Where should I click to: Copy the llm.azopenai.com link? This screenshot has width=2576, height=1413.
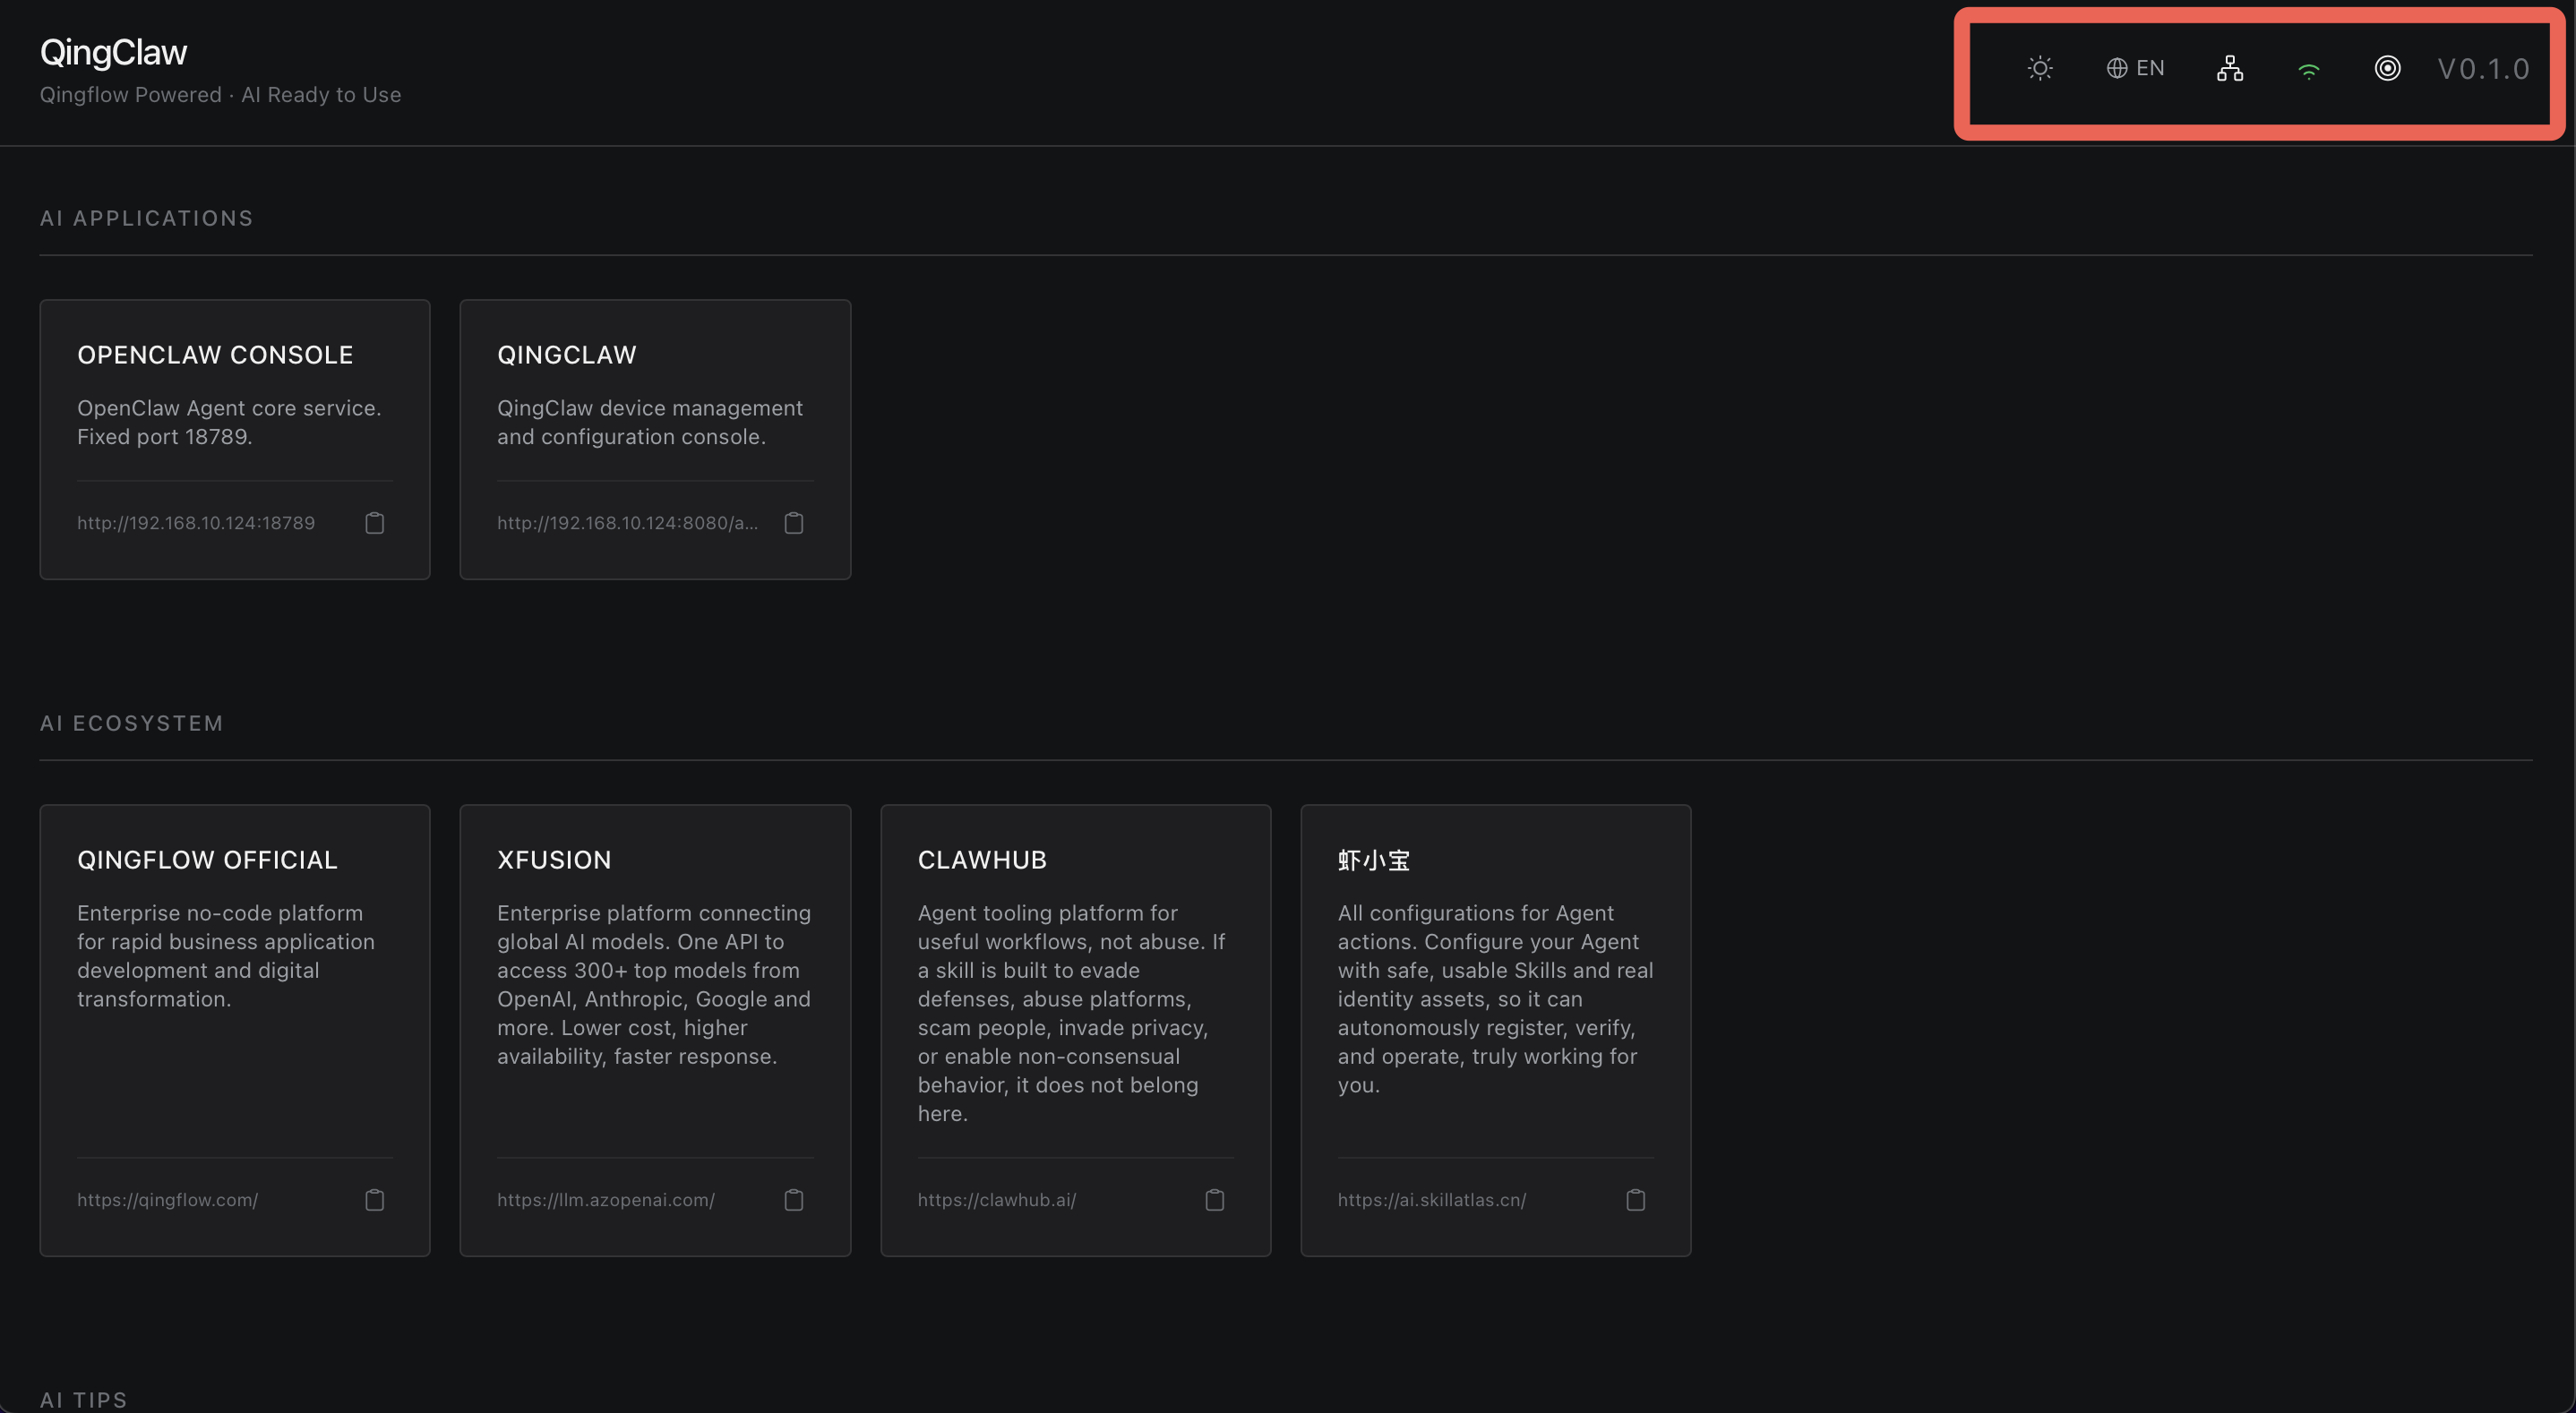point(794,1200)
